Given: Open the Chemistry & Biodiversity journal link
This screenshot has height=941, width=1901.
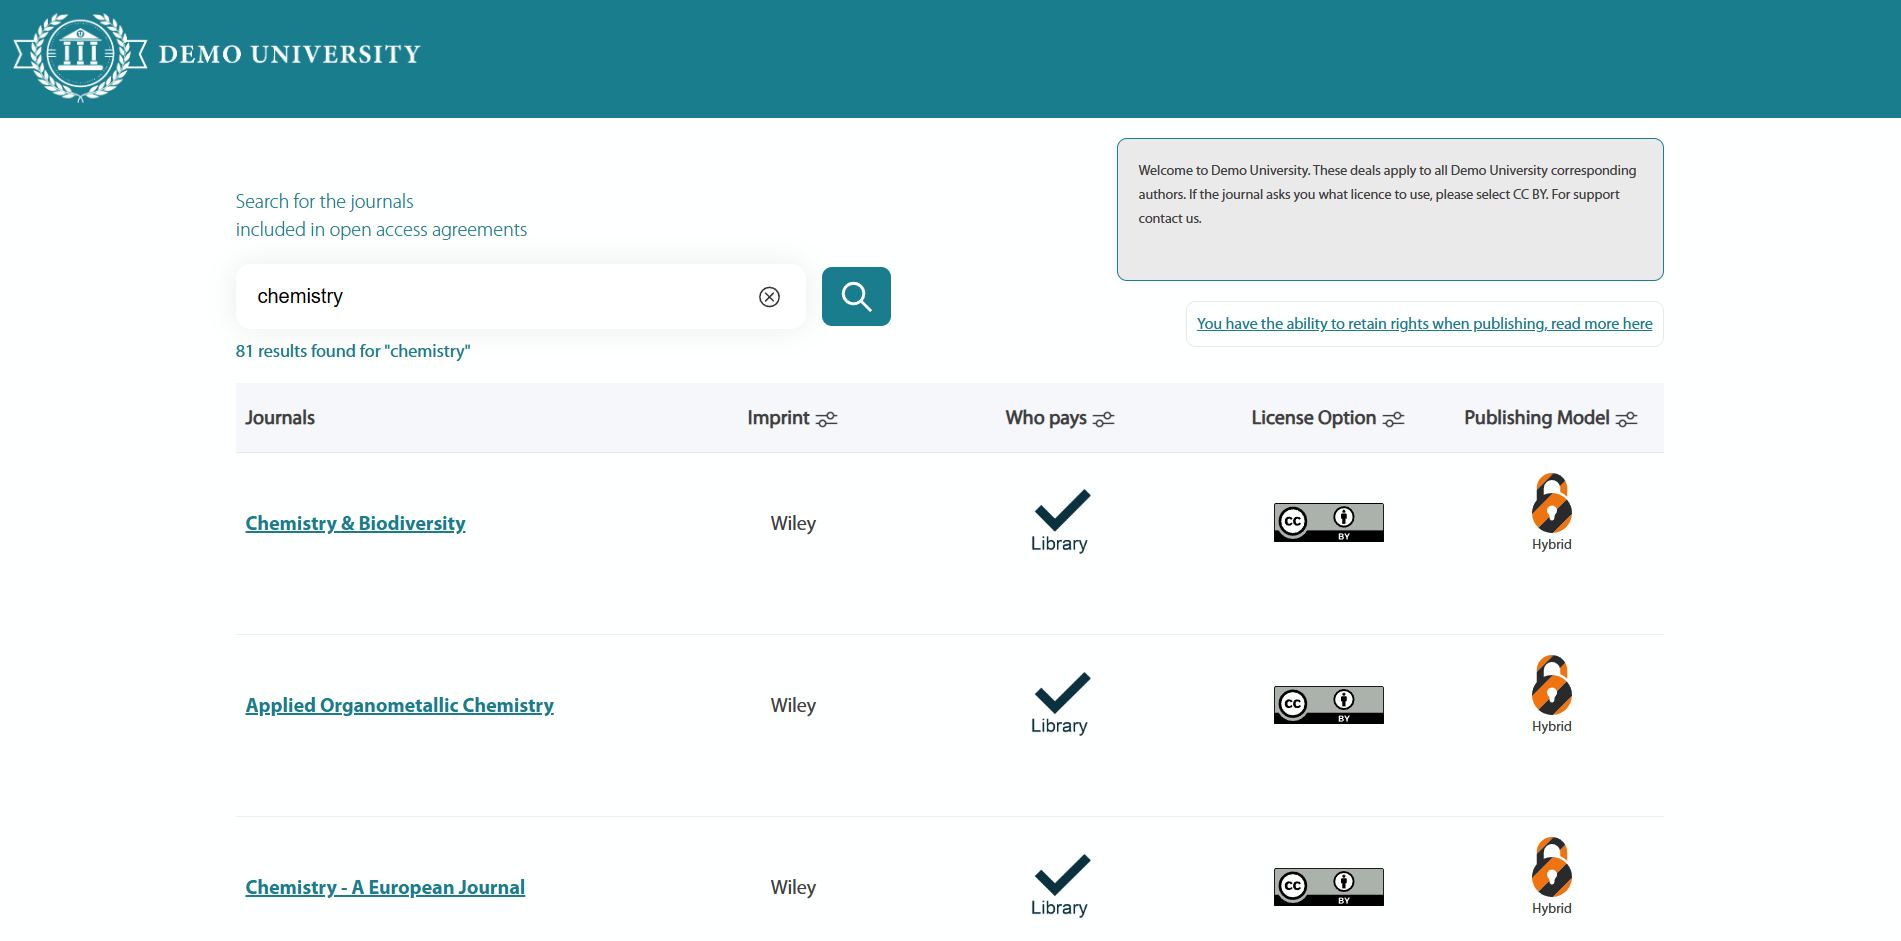Looking at the screenshot, I should coord(355,522).
